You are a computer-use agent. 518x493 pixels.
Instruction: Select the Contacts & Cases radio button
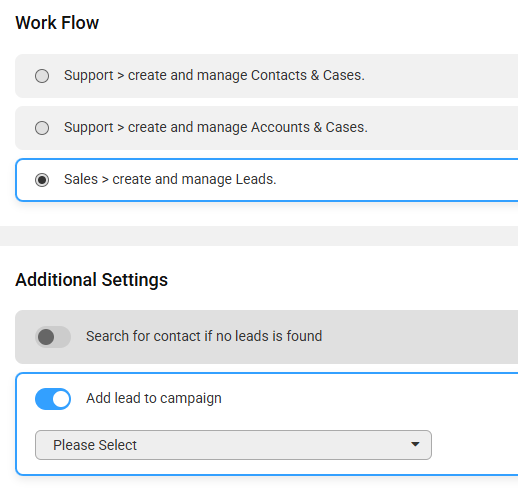[x=42, y=76]
